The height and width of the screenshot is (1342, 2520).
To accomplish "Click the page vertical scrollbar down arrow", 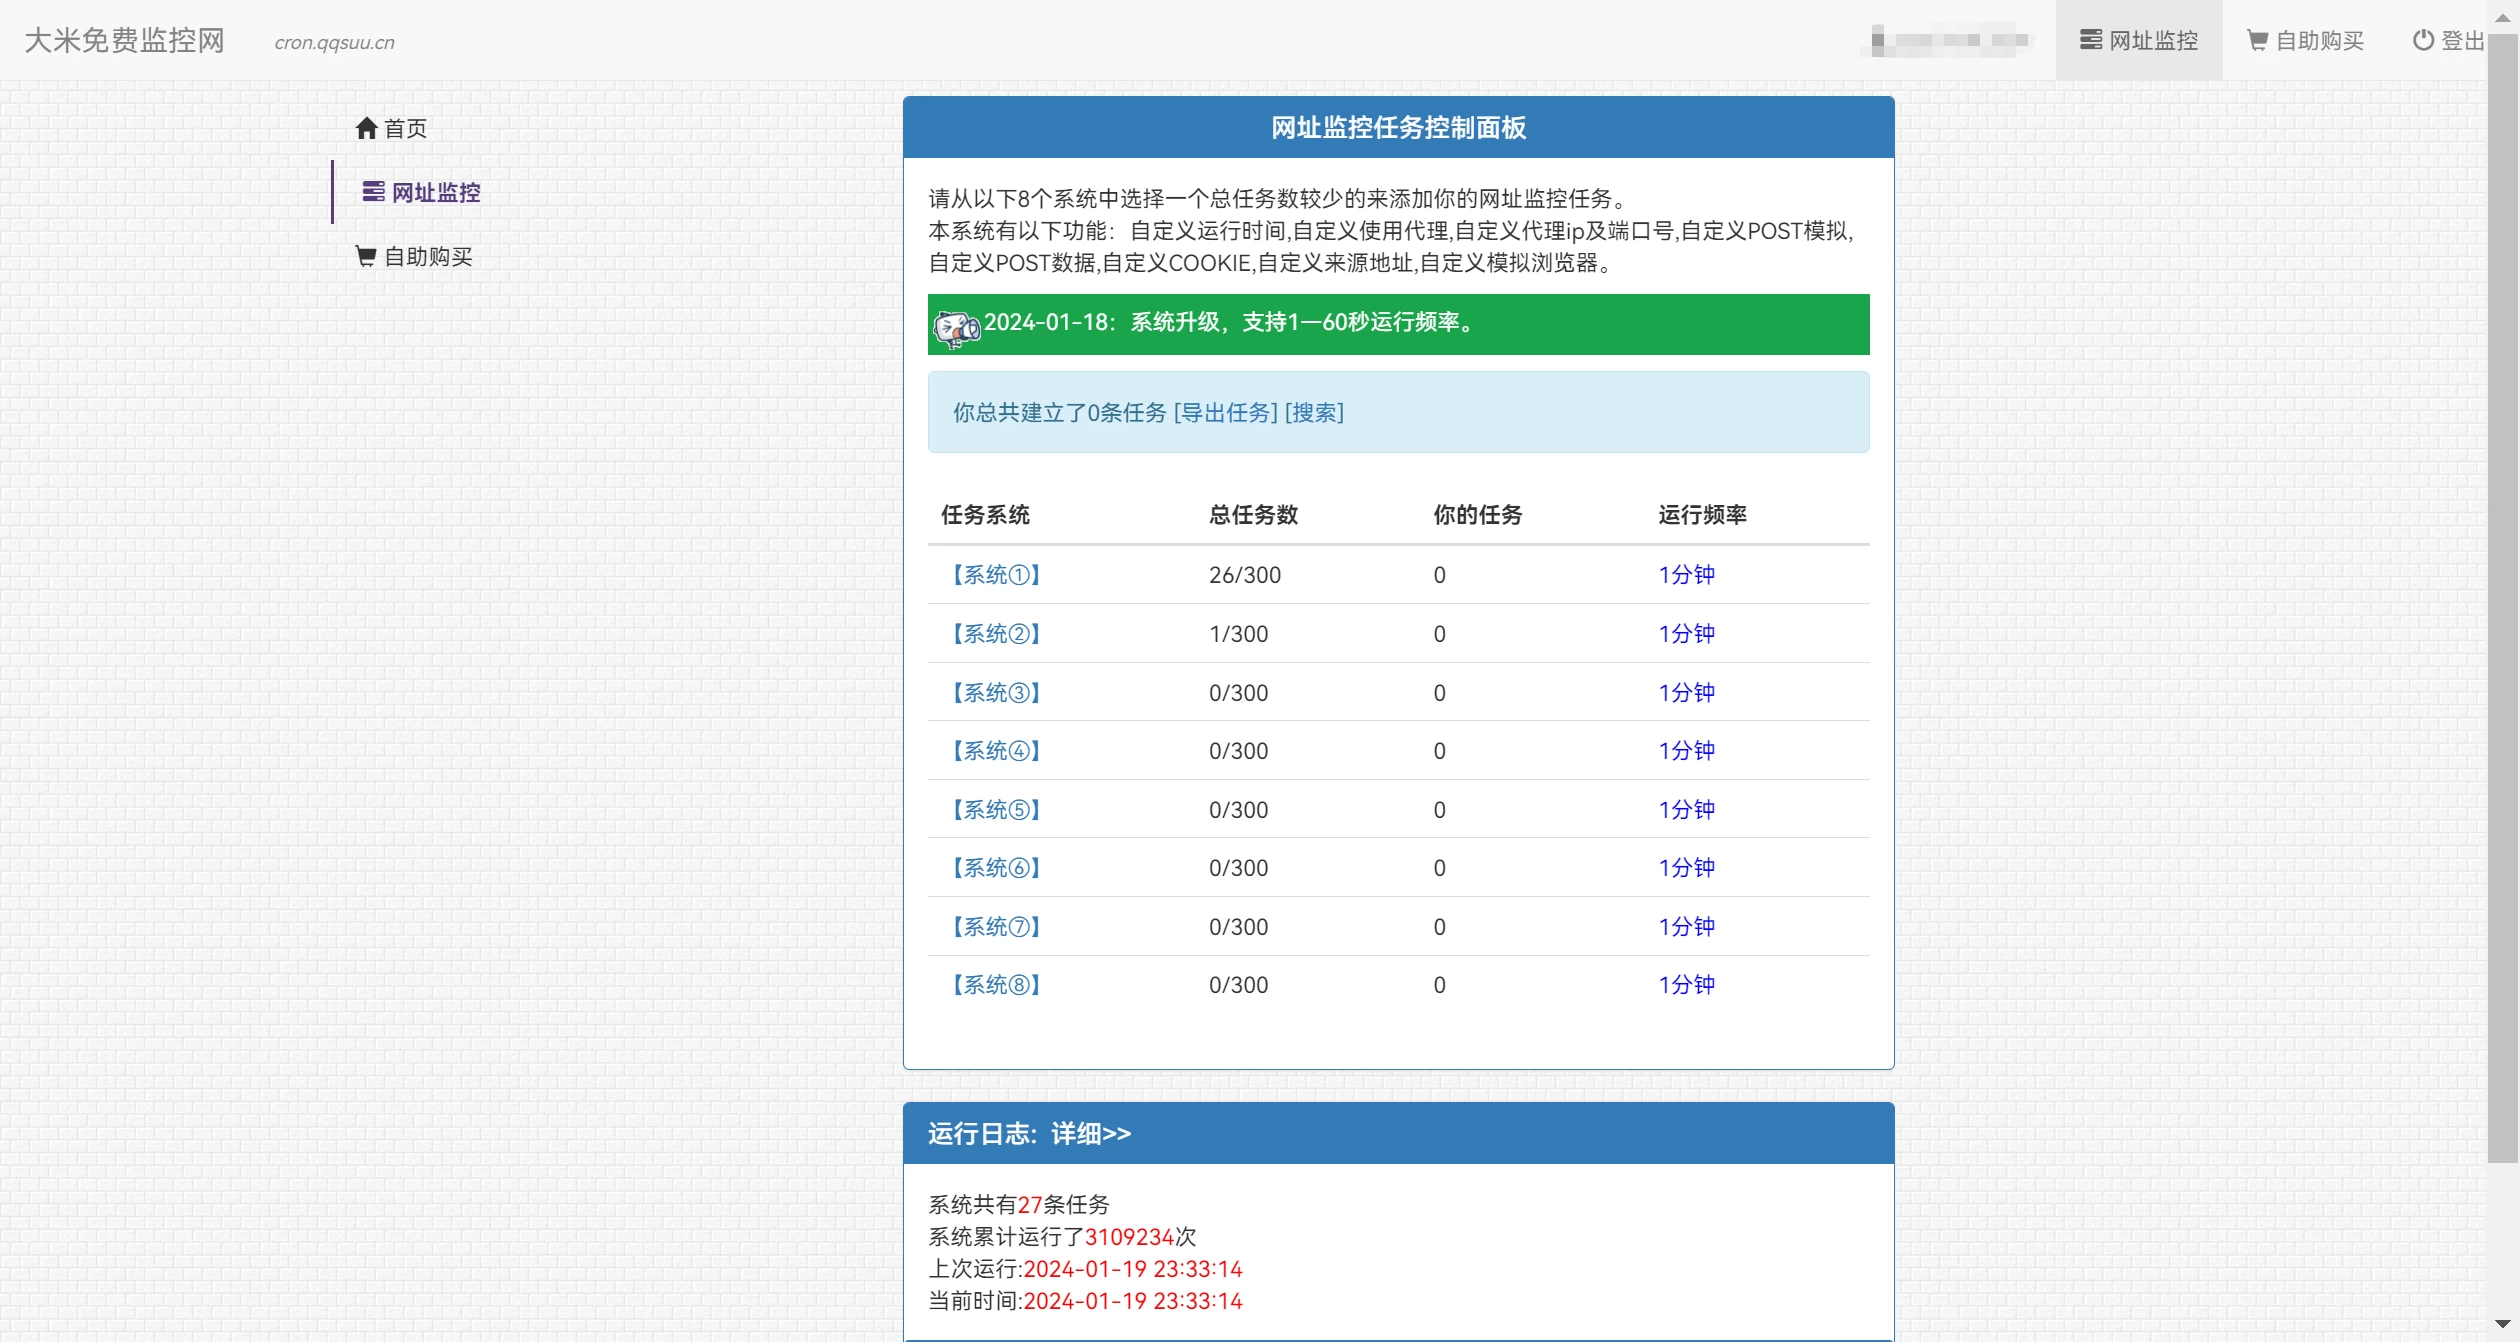I will (2502, 1324).
